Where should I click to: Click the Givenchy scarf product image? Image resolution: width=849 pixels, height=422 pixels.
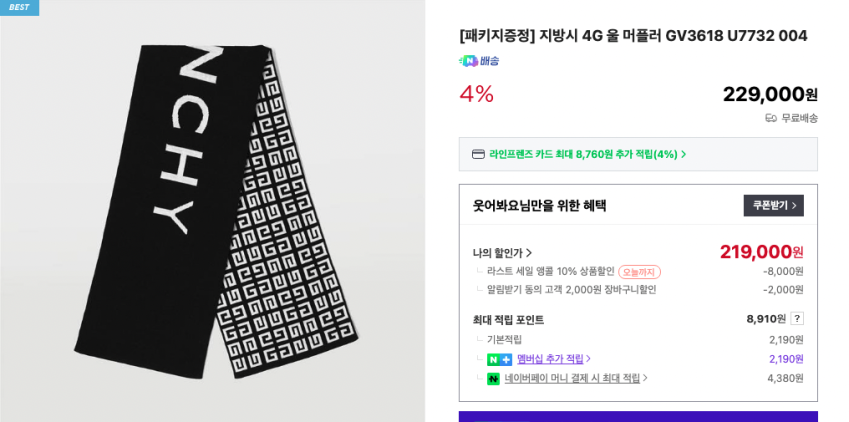coord(212,211)
